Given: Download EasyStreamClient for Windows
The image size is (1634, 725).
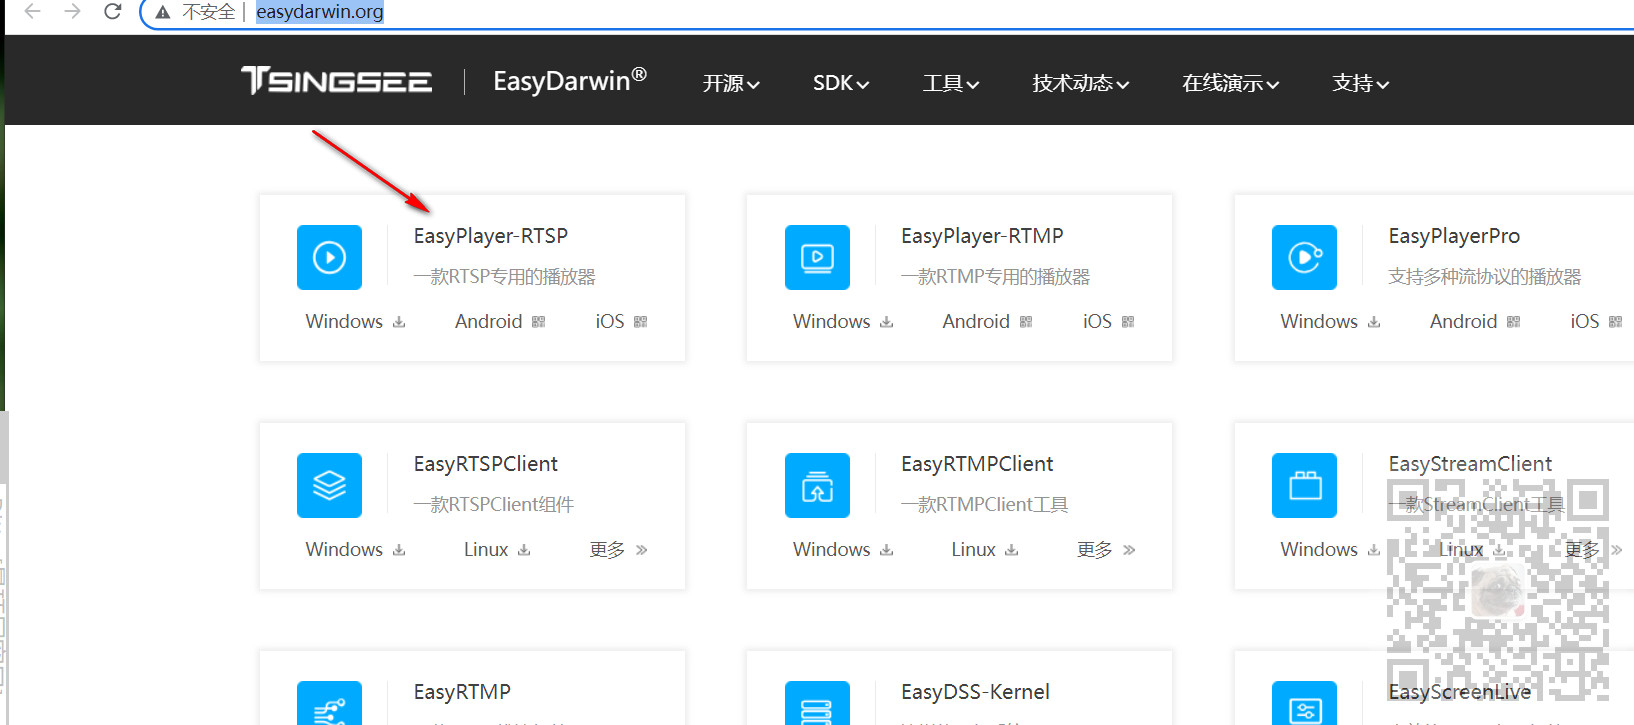Looking at the screenshot, I should 1330,549.
